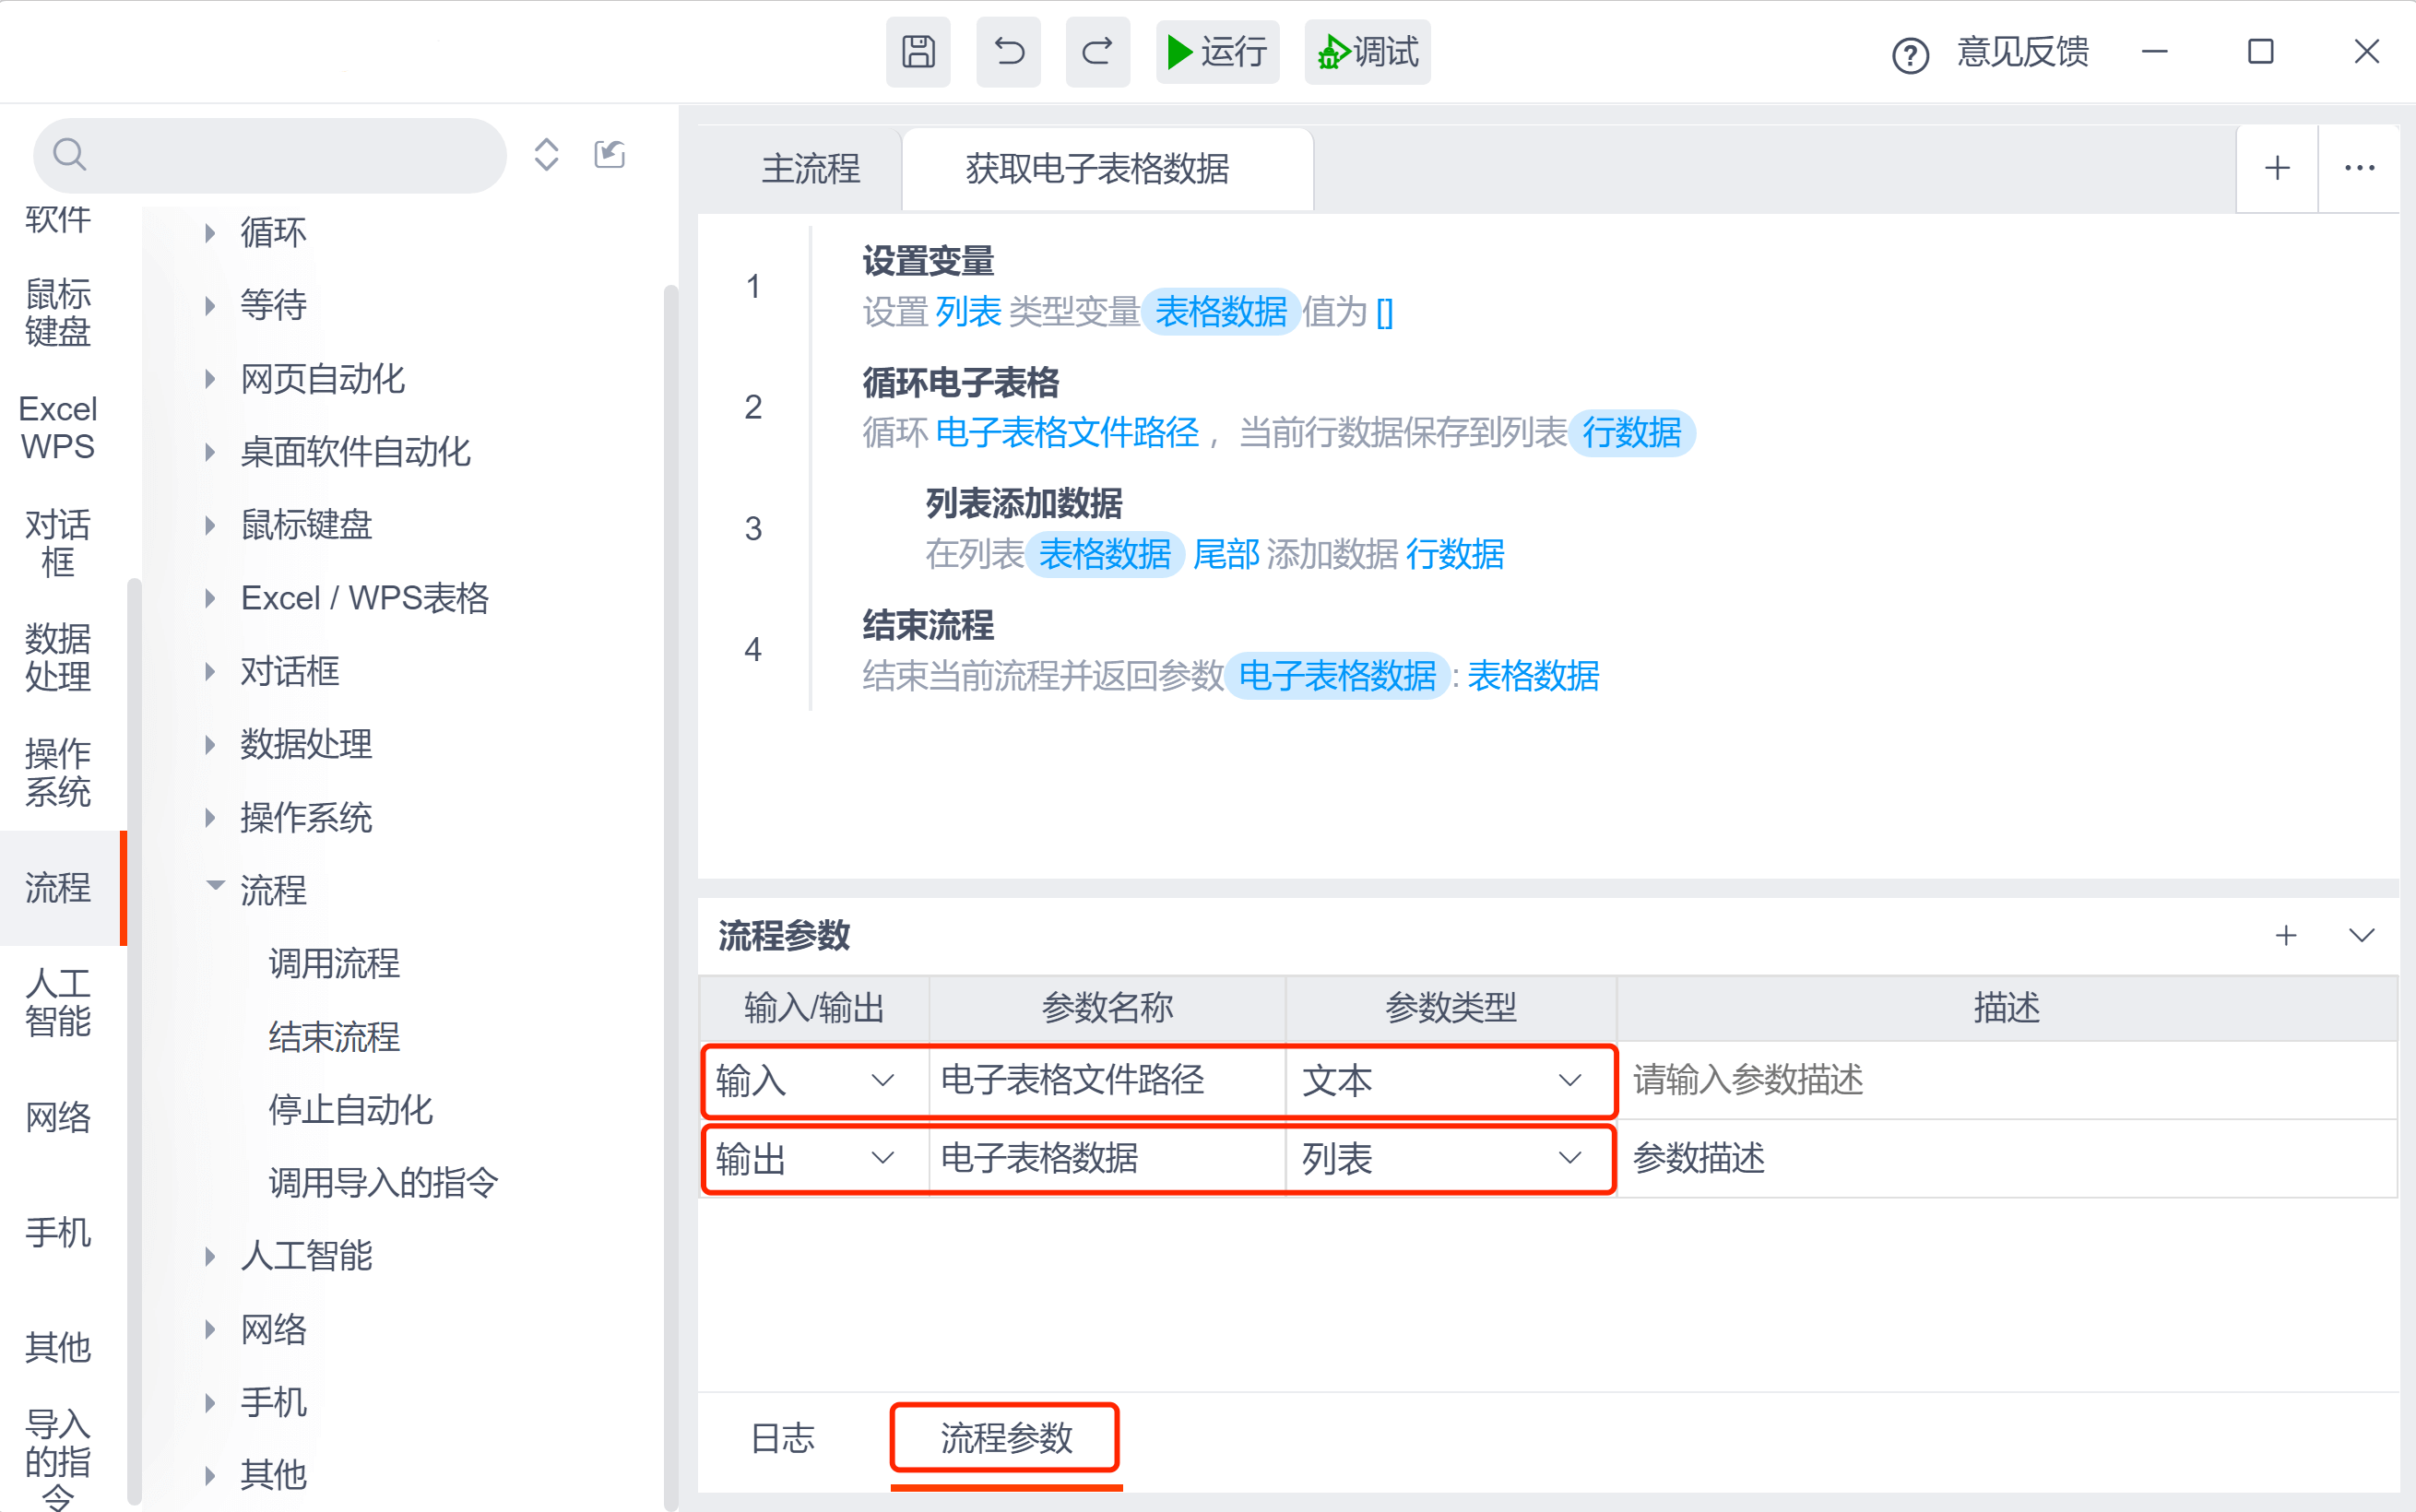Expand the 网页自动化 tree category
Viewport: 2416px width, 1512px height.
(210, 379)
